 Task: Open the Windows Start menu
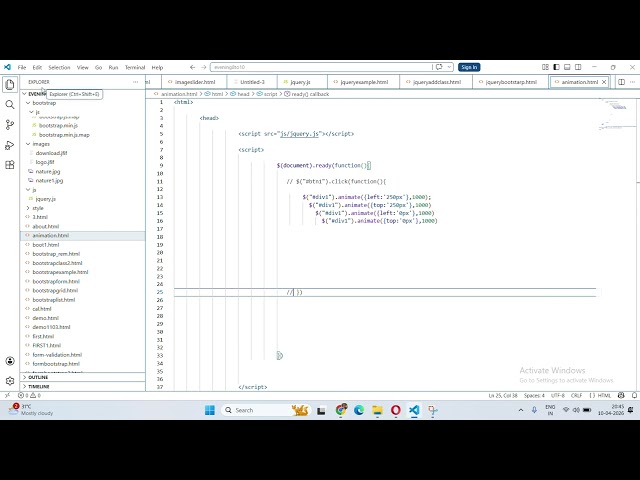click(x=210, y=410)
